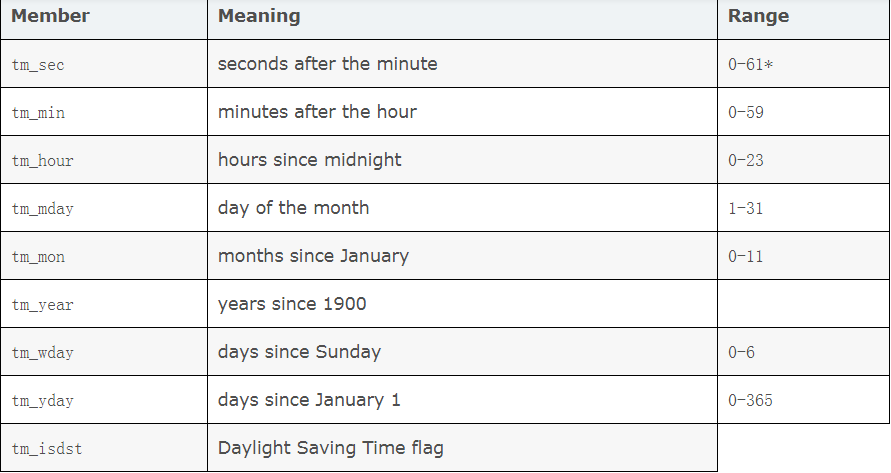891x473 pixels.
Task: Click 'hours since midnight' meaning cell
Action: 463,160
